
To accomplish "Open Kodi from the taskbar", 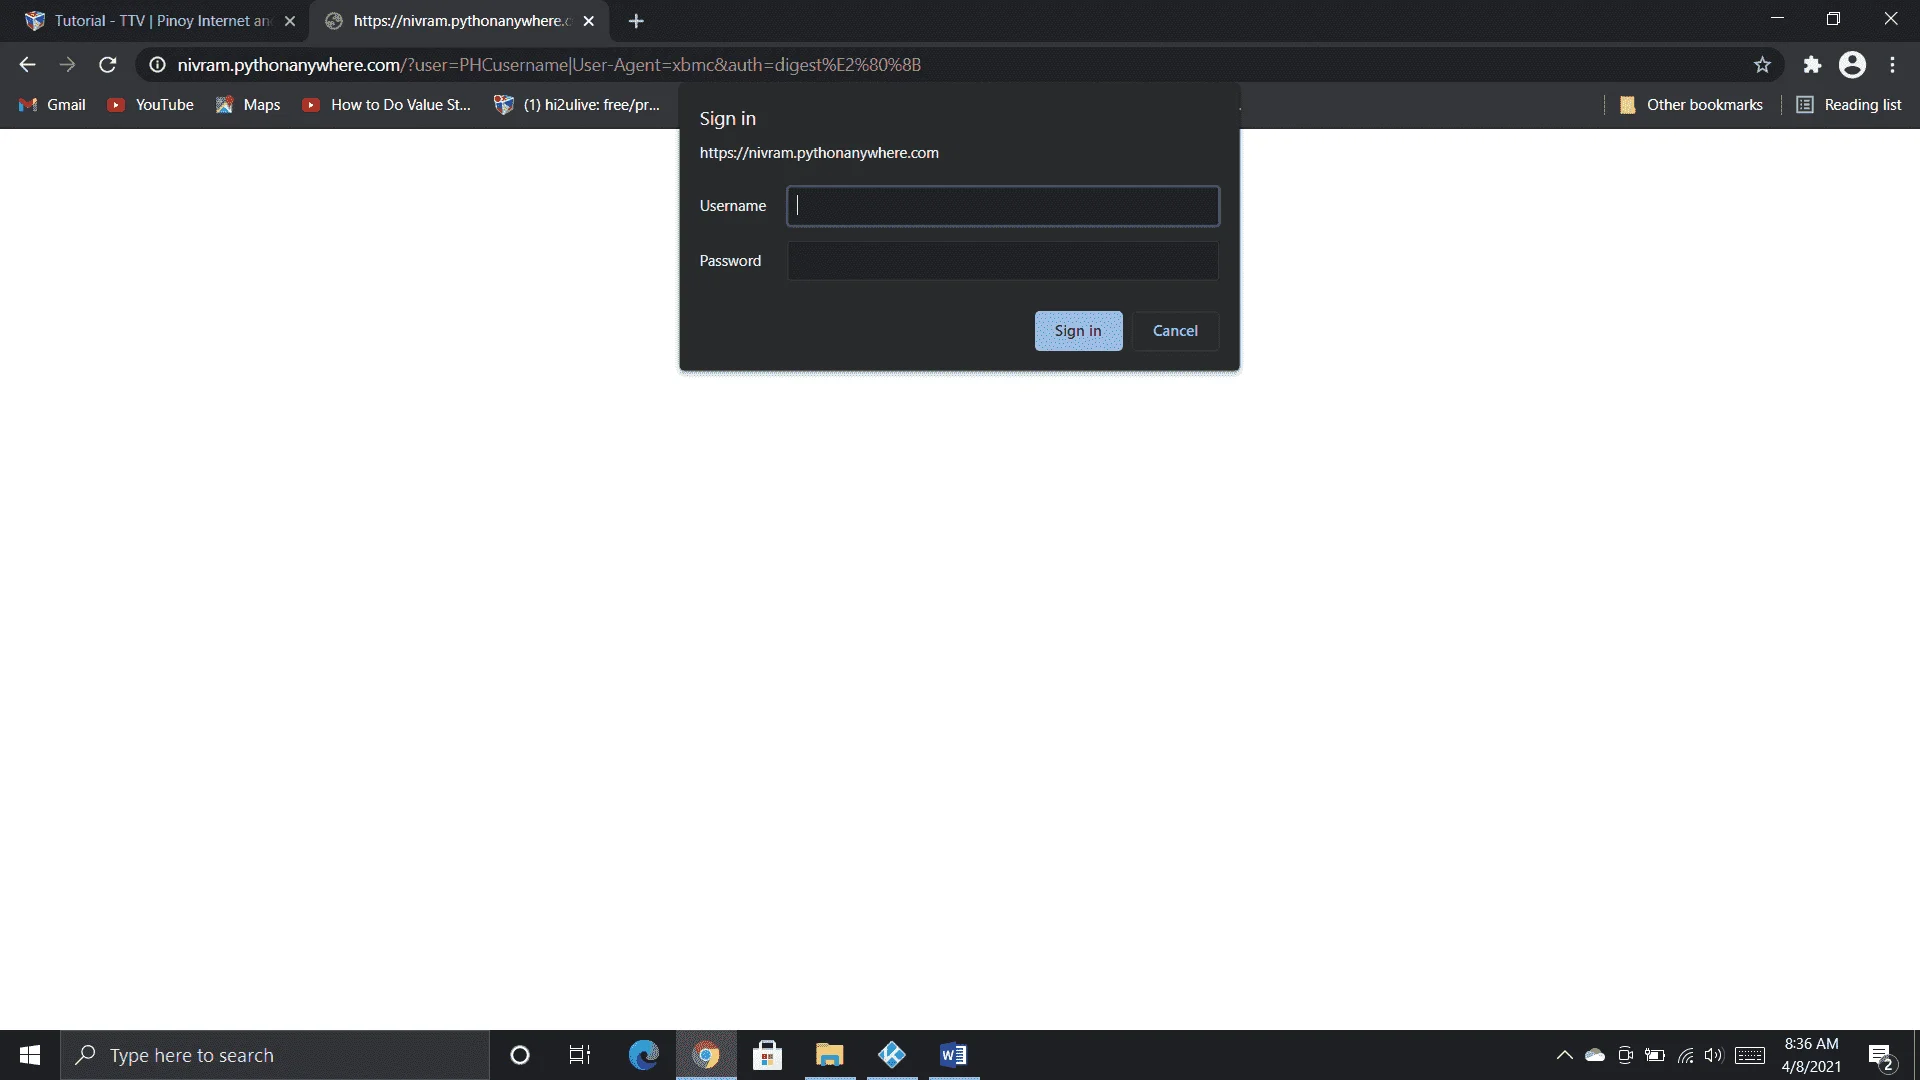I will (891, 1055).
